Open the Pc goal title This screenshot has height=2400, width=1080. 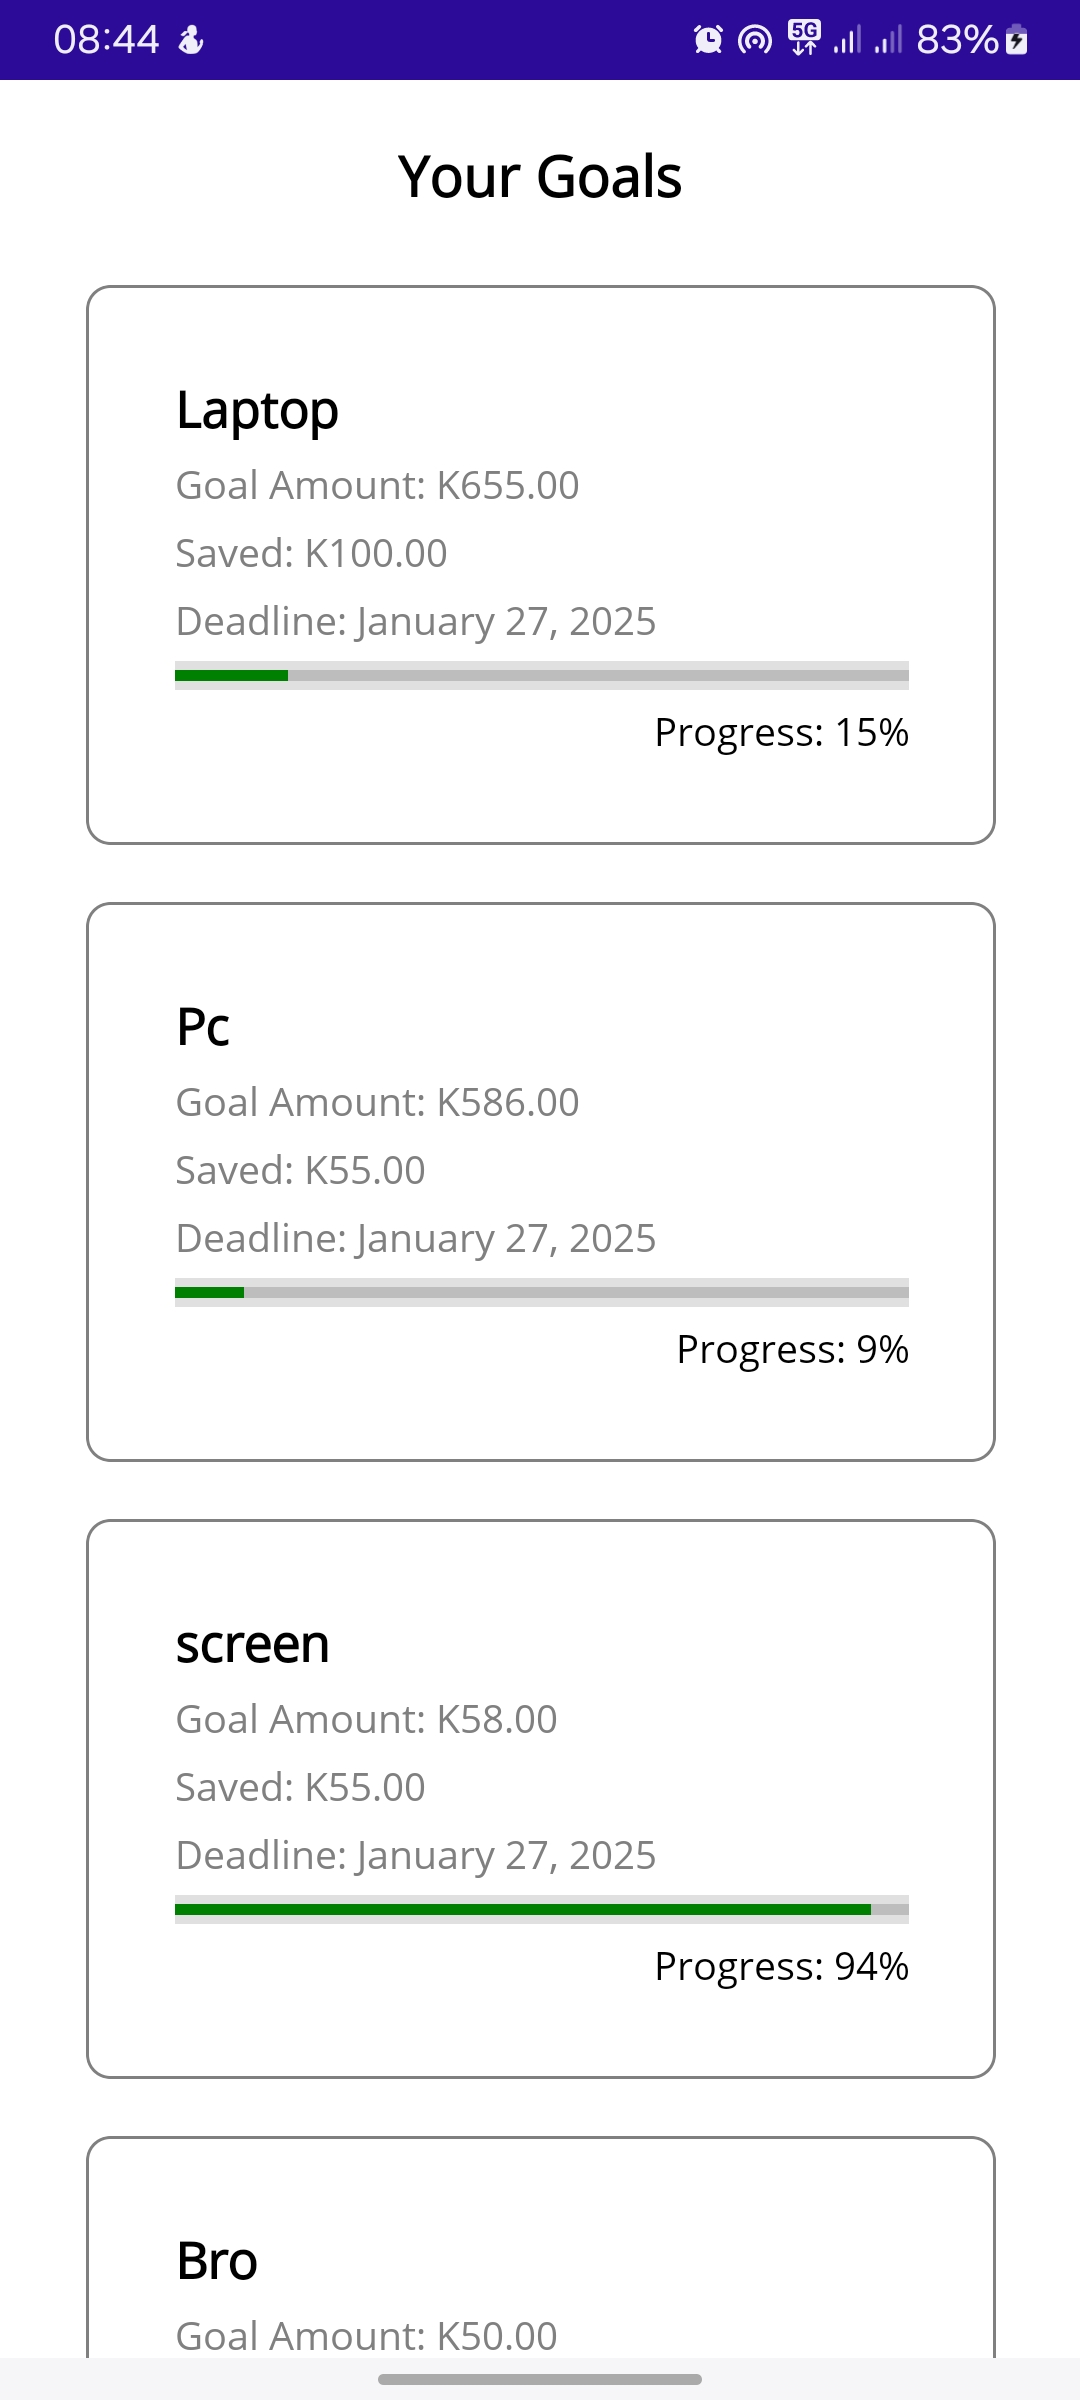tap(203, 1027)
